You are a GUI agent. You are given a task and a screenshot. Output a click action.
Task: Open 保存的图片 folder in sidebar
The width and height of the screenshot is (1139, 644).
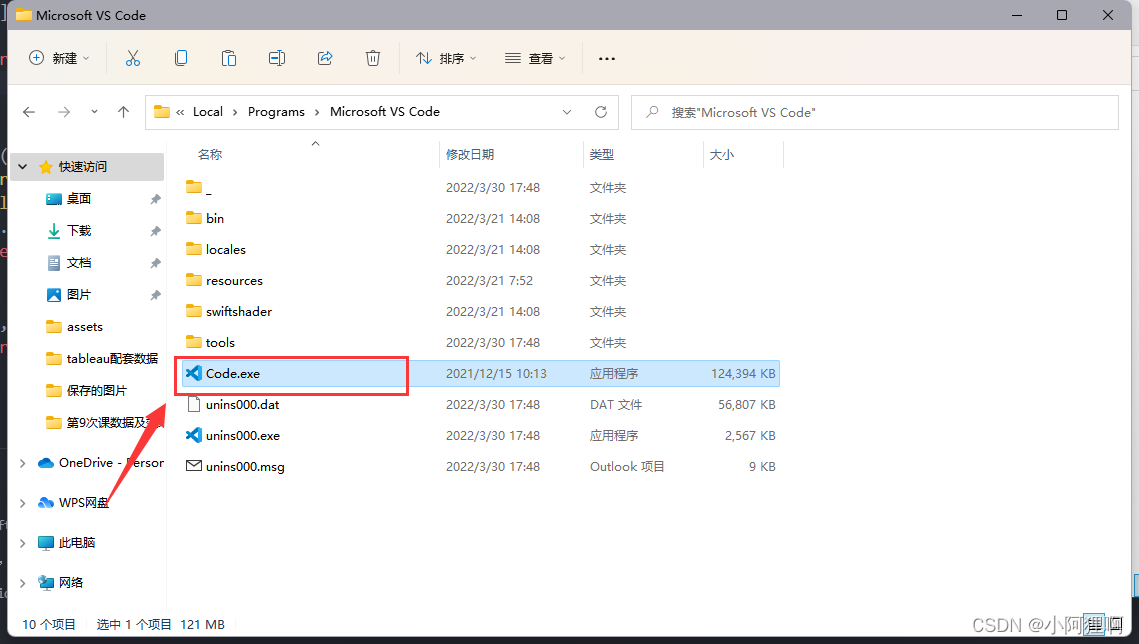click(x=97, y=391)
